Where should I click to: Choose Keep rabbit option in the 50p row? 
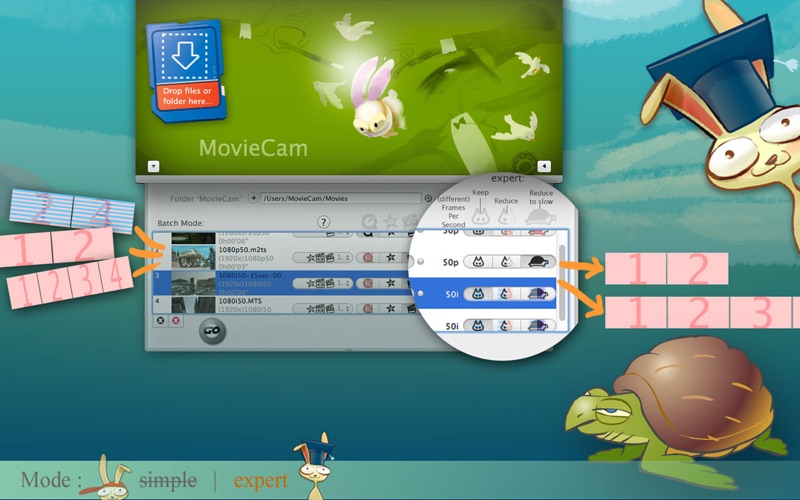pos(478,262)
